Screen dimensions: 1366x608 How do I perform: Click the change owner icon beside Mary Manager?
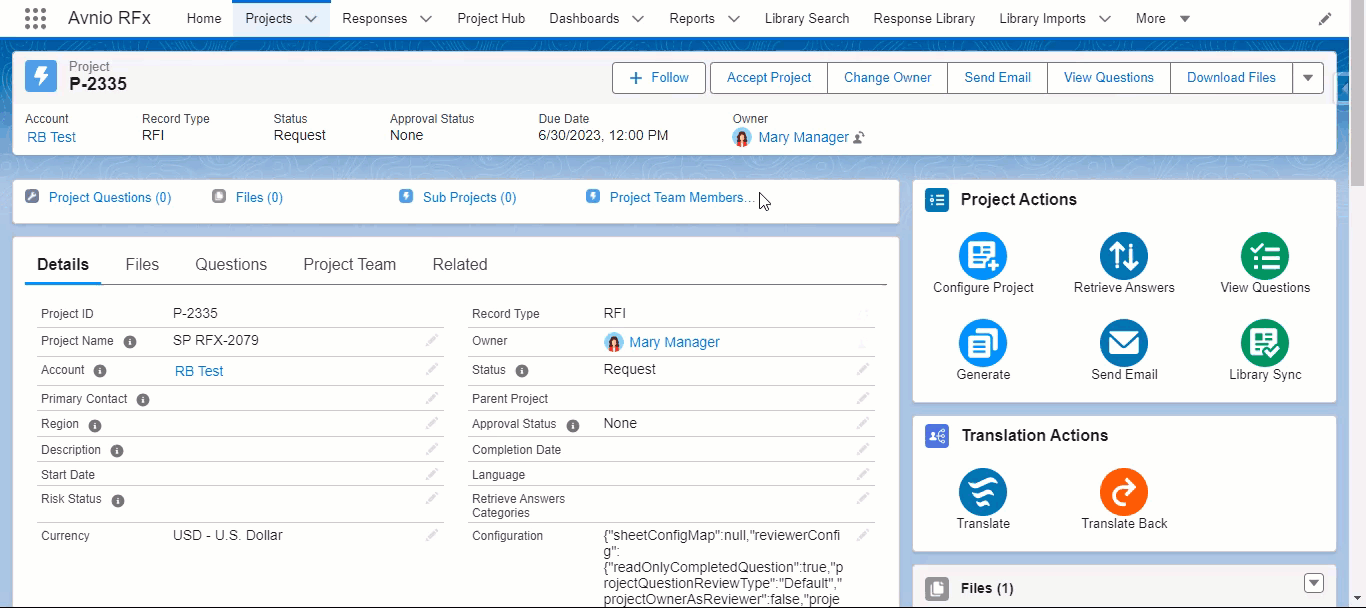pos(859,138)
